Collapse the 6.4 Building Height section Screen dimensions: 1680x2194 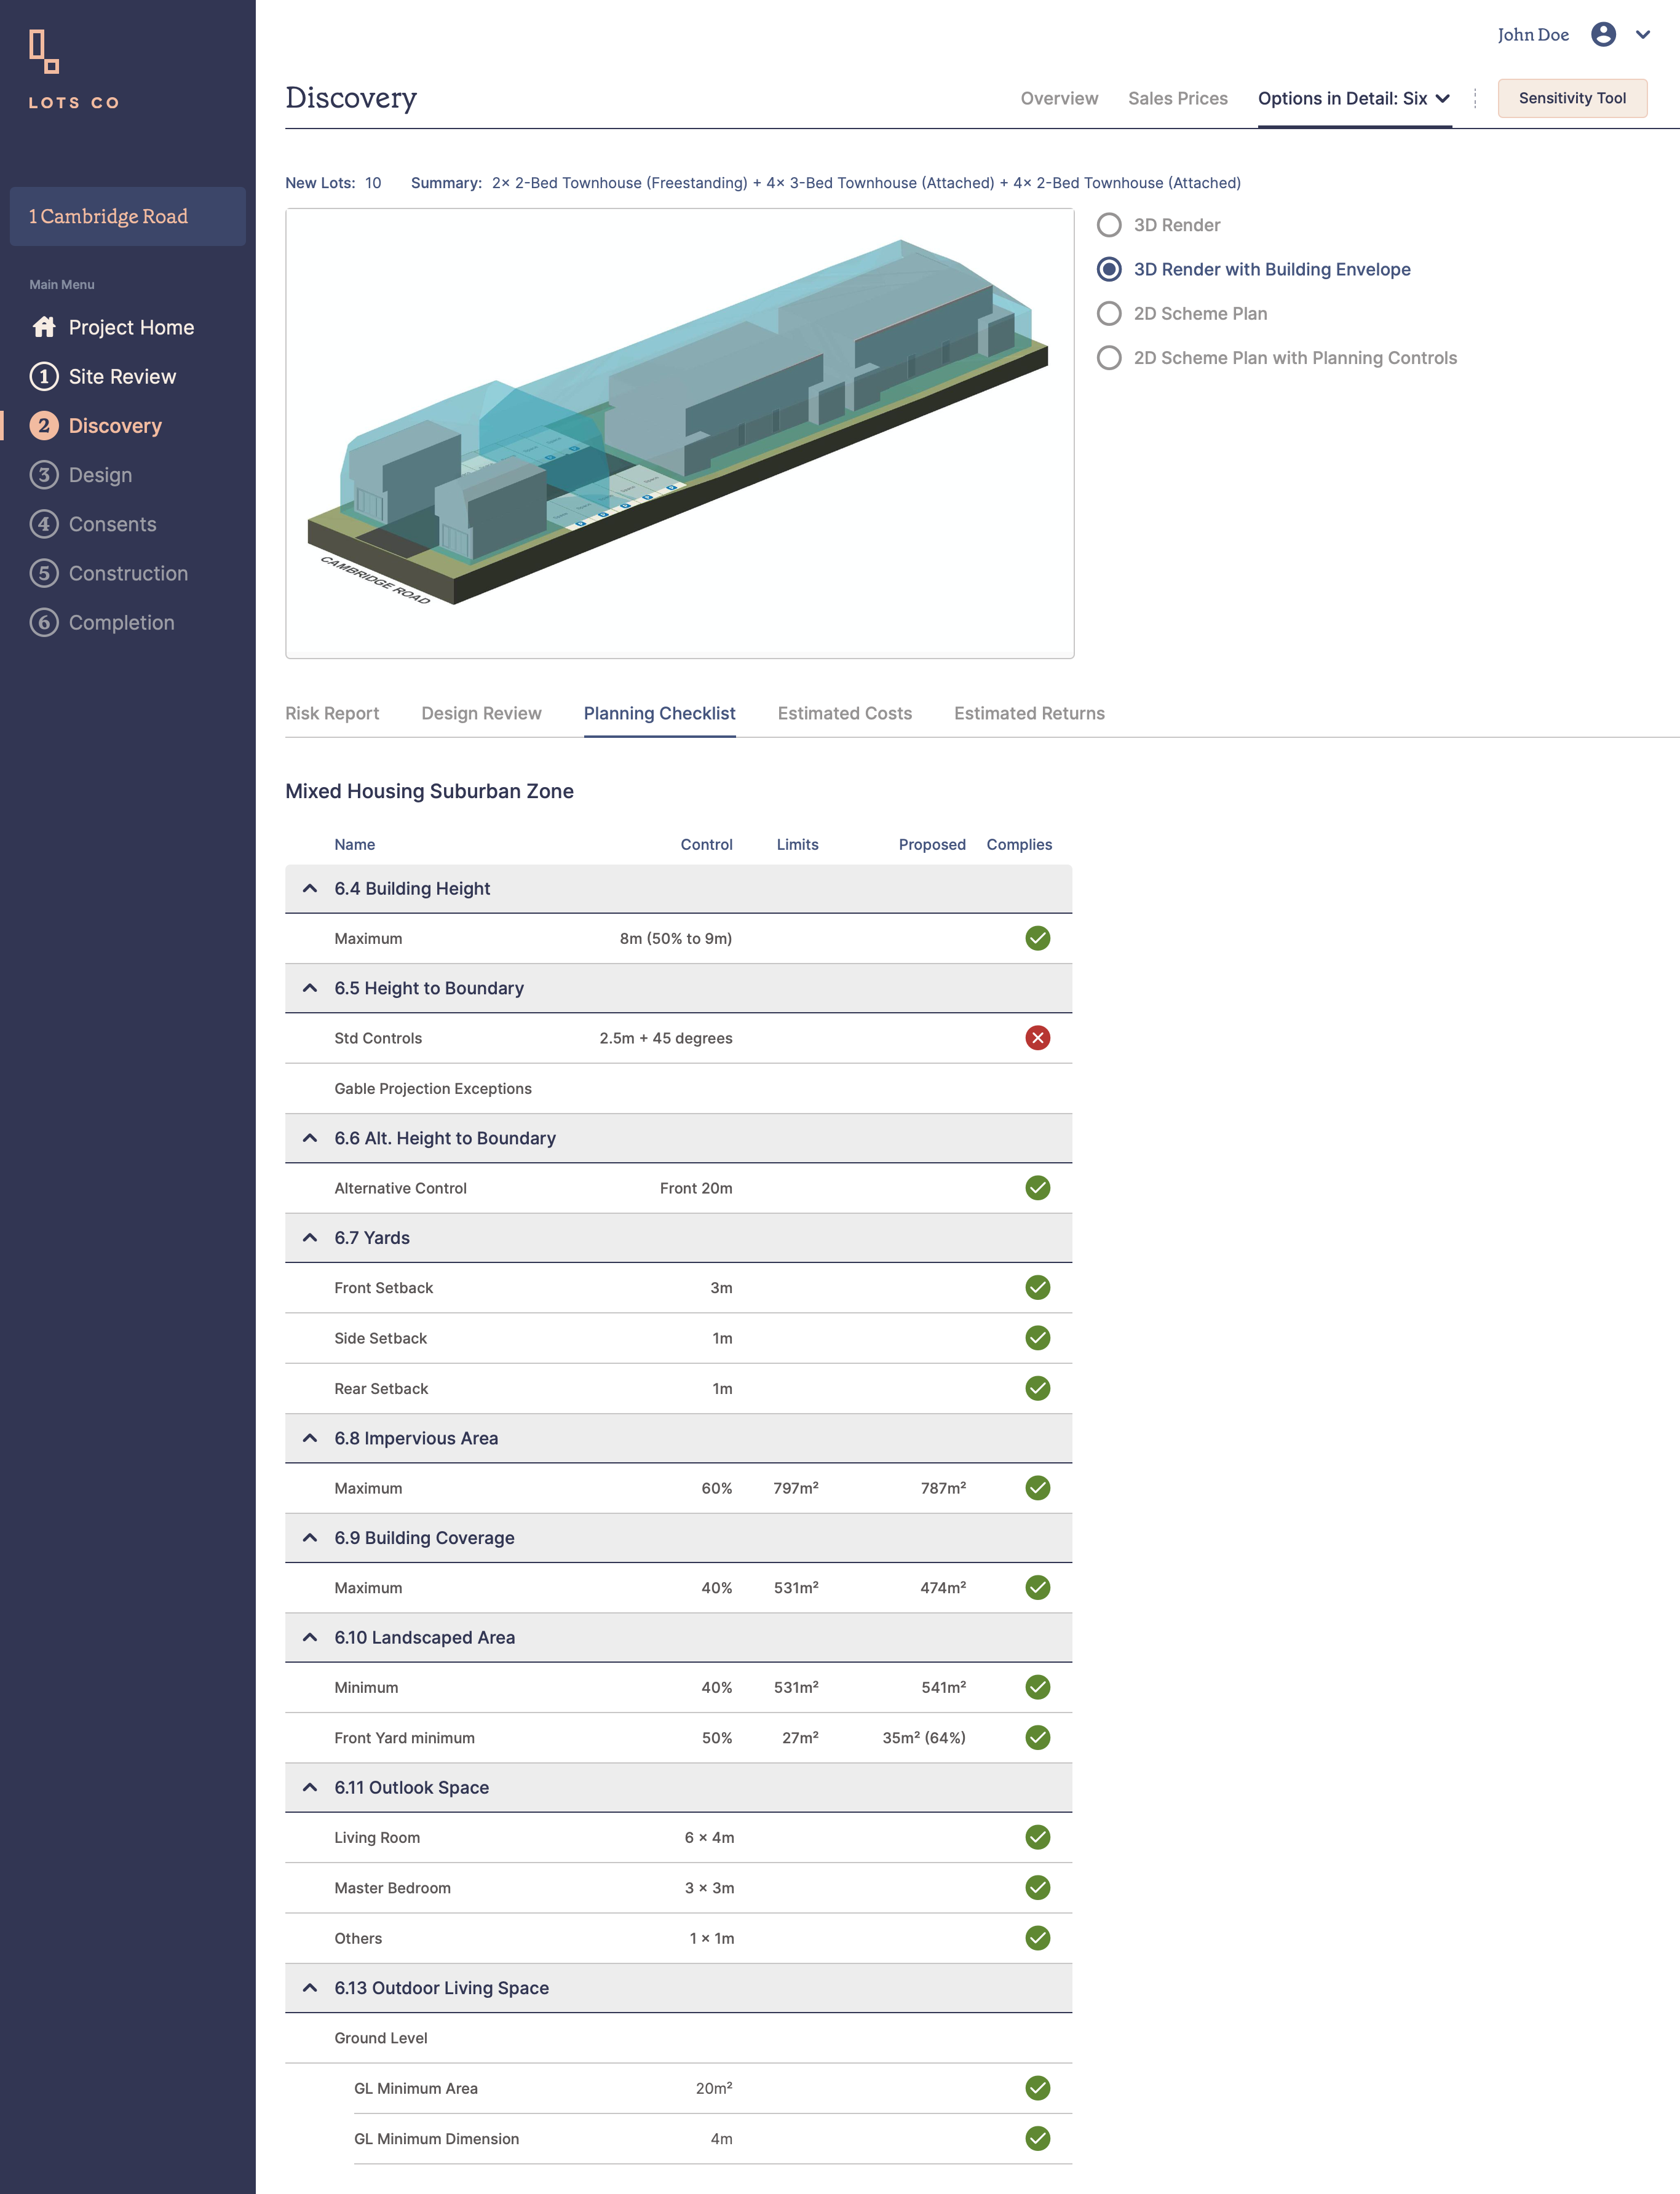[x=310, y=889]
